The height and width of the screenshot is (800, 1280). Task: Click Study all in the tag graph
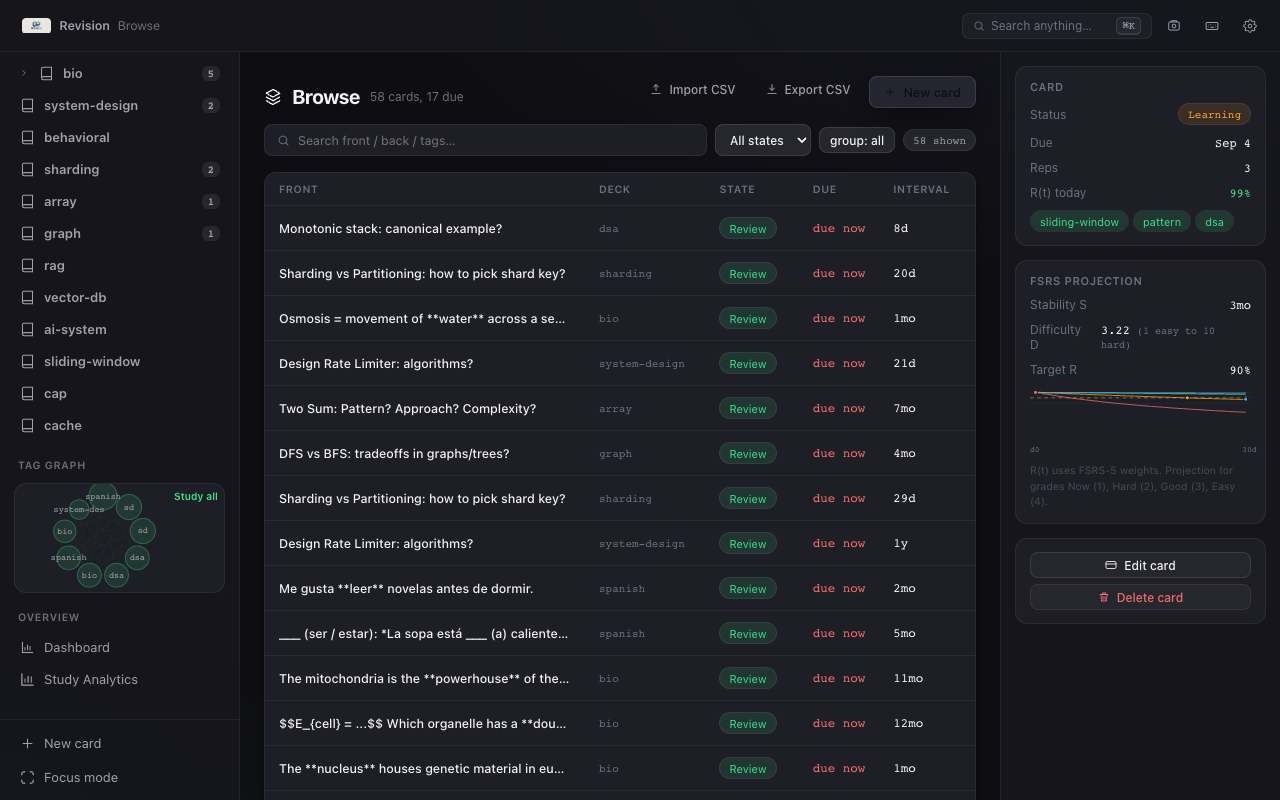coord(196,497)
